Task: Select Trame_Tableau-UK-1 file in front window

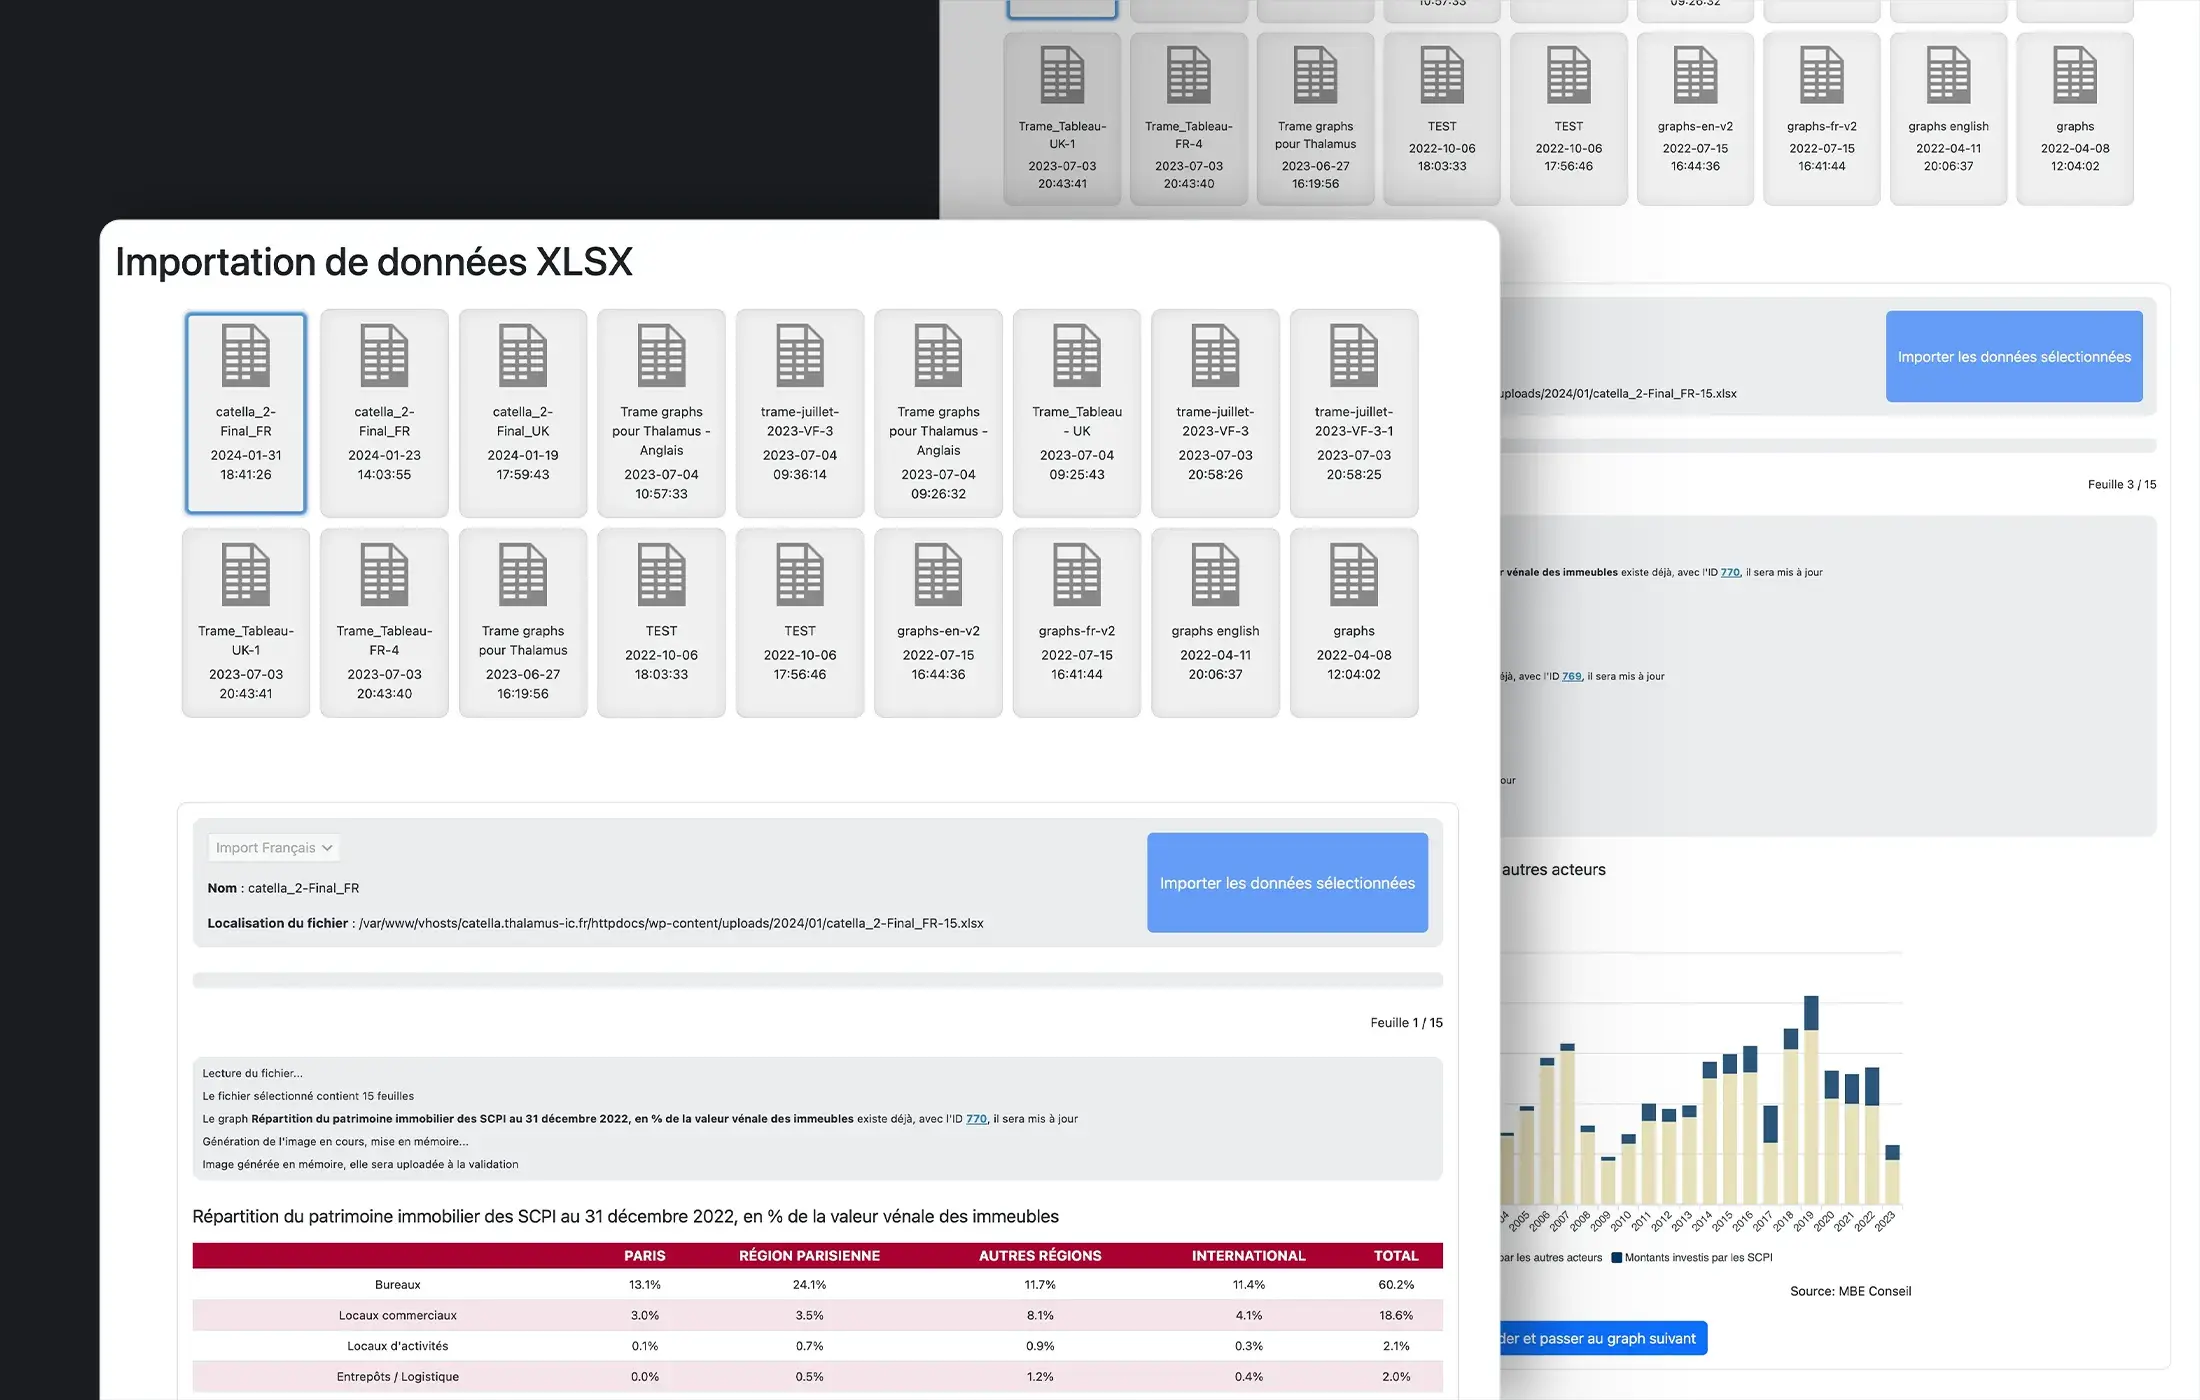Action: pos(246,622)
